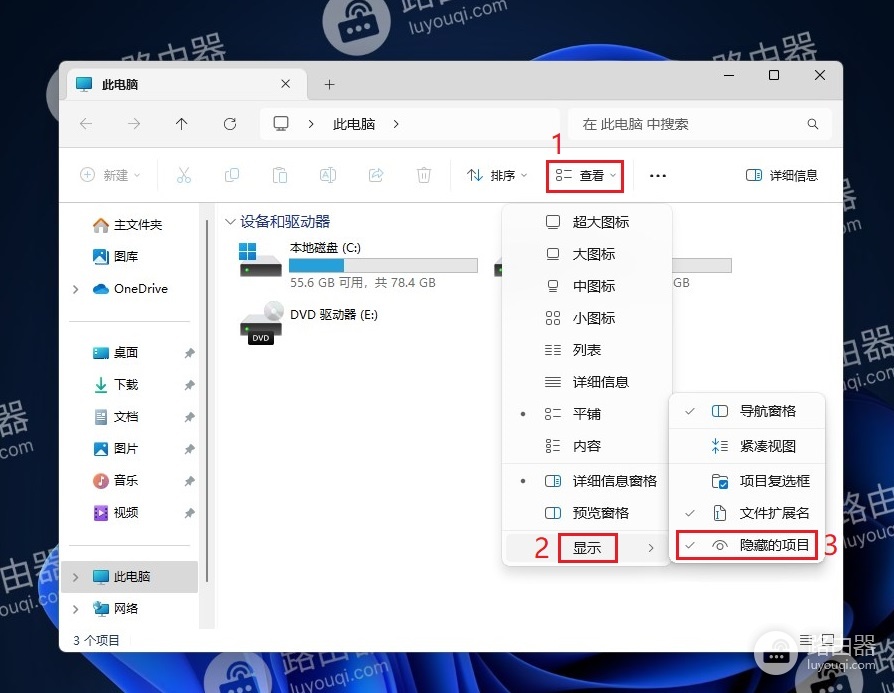The image size is (894, 693).
Task: Go back with the left arrow
Action: [86, 124]
